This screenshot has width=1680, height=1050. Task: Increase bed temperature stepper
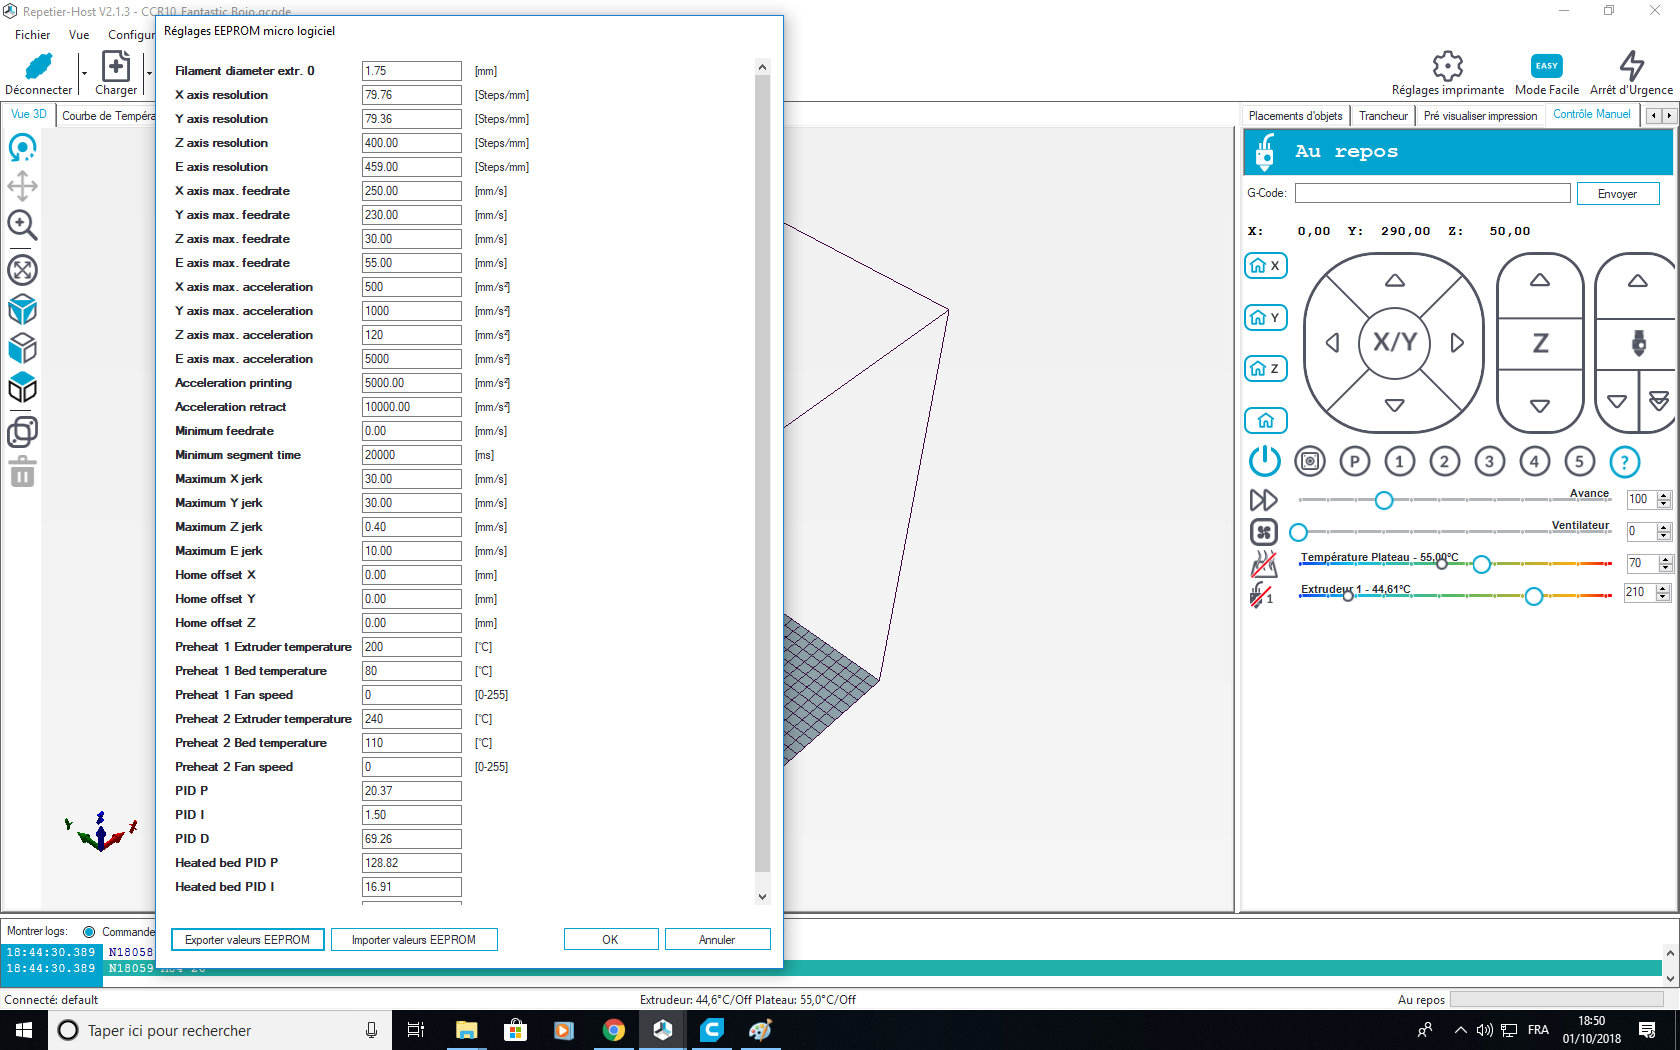(x=1665, y=559)
